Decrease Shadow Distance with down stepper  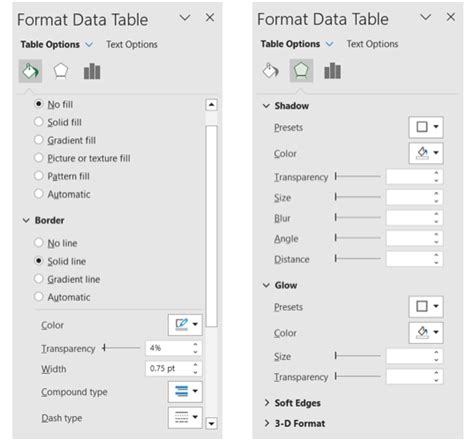point(436,262)
